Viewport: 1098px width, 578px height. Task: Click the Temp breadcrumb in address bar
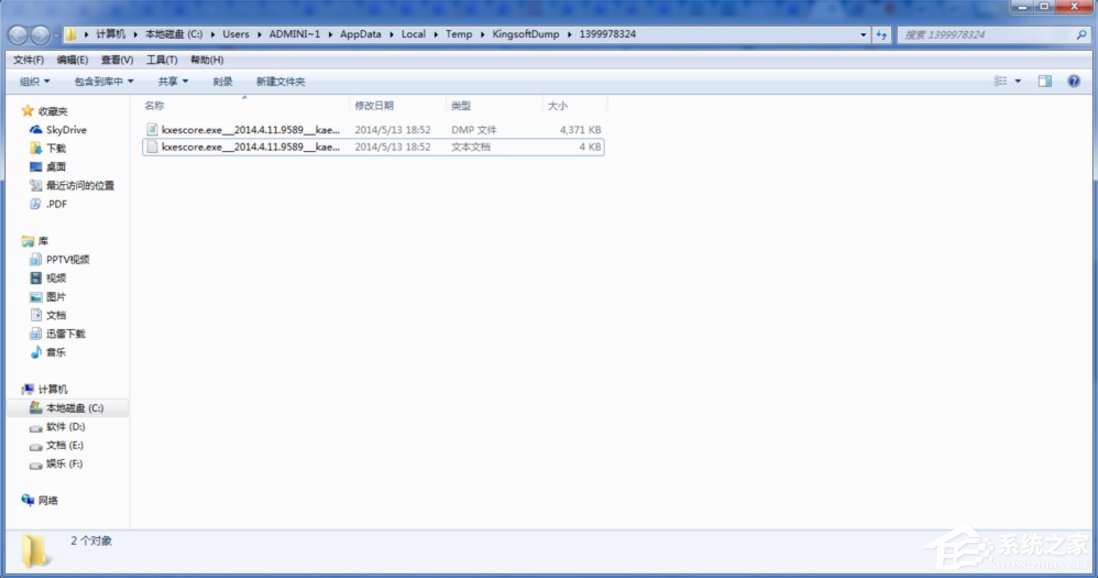coord(459,33)
